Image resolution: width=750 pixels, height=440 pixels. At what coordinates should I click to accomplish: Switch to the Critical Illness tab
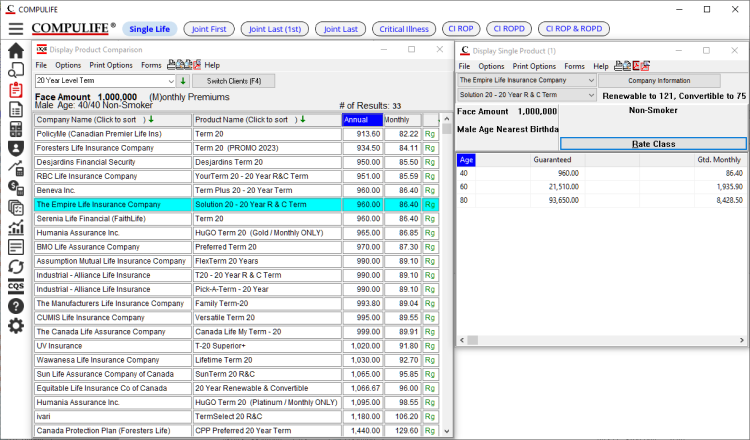click(404, 29)
